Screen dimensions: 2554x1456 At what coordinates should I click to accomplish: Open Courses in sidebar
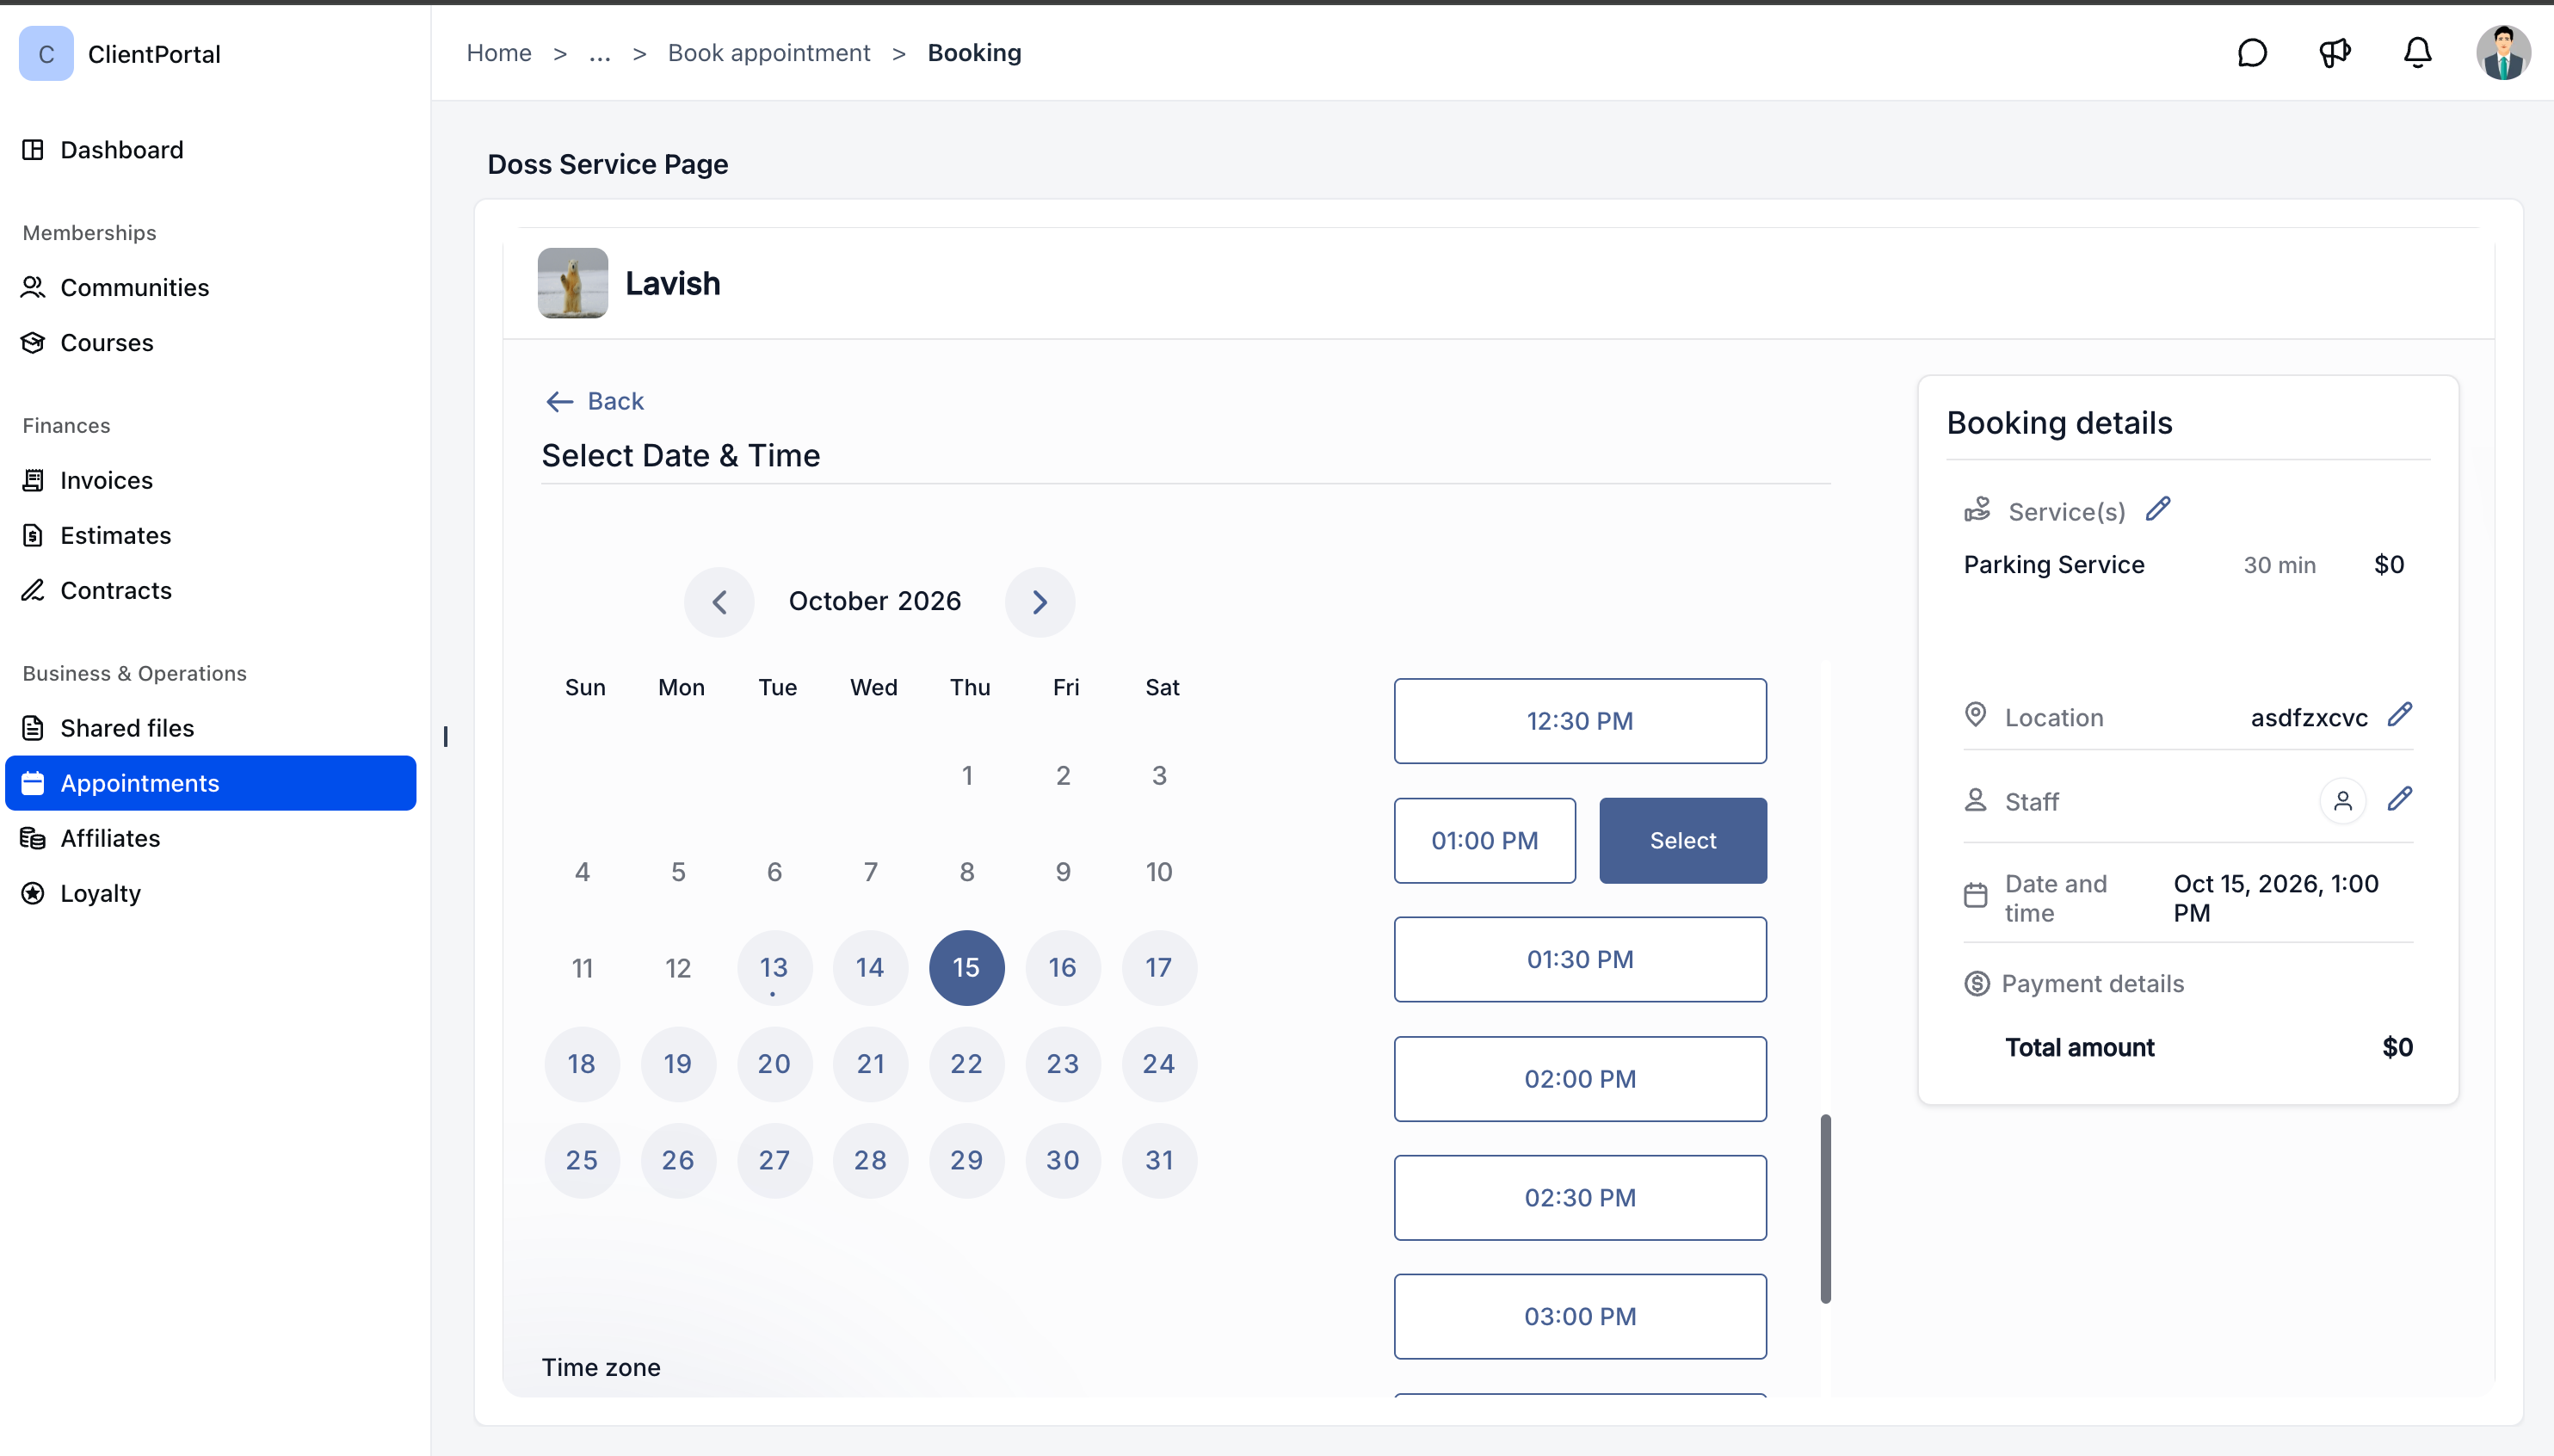211,343
